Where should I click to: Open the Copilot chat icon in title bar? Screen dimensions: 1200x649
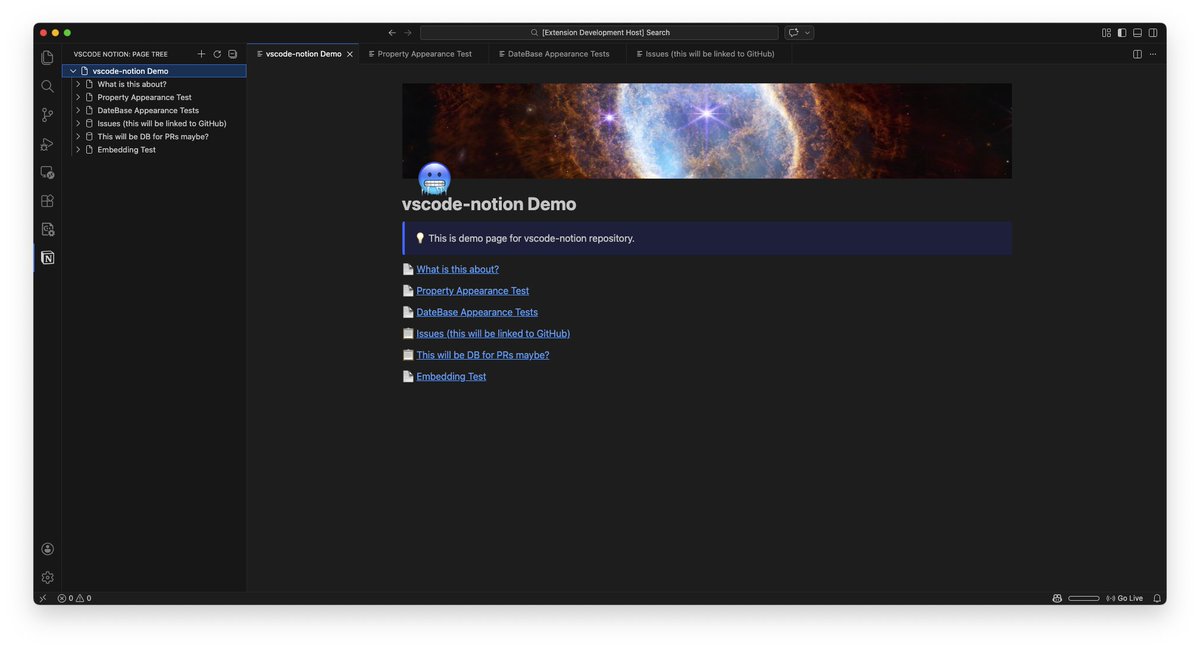(x=793, y=33)
